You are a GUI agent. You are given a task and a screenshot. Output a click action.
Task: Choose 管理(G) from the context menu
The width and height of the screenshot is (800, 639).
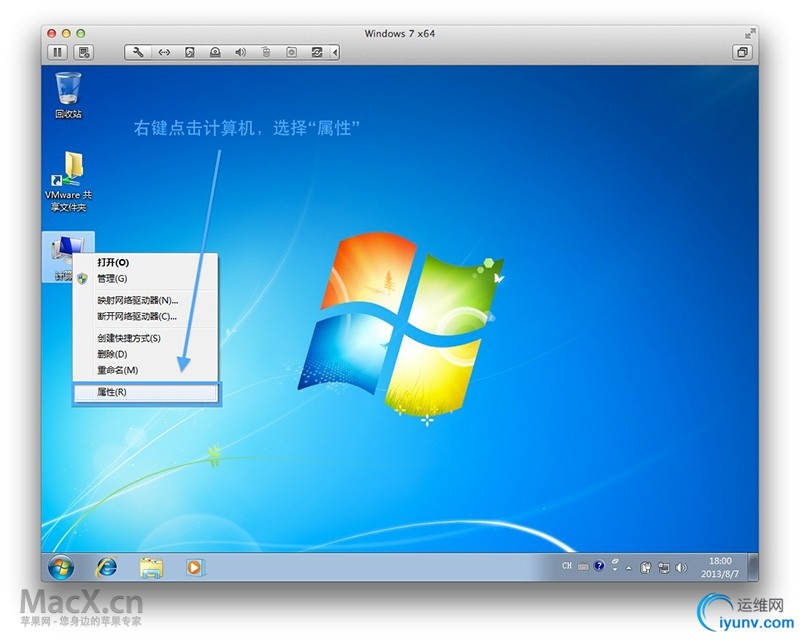click(x=145, y=279)
